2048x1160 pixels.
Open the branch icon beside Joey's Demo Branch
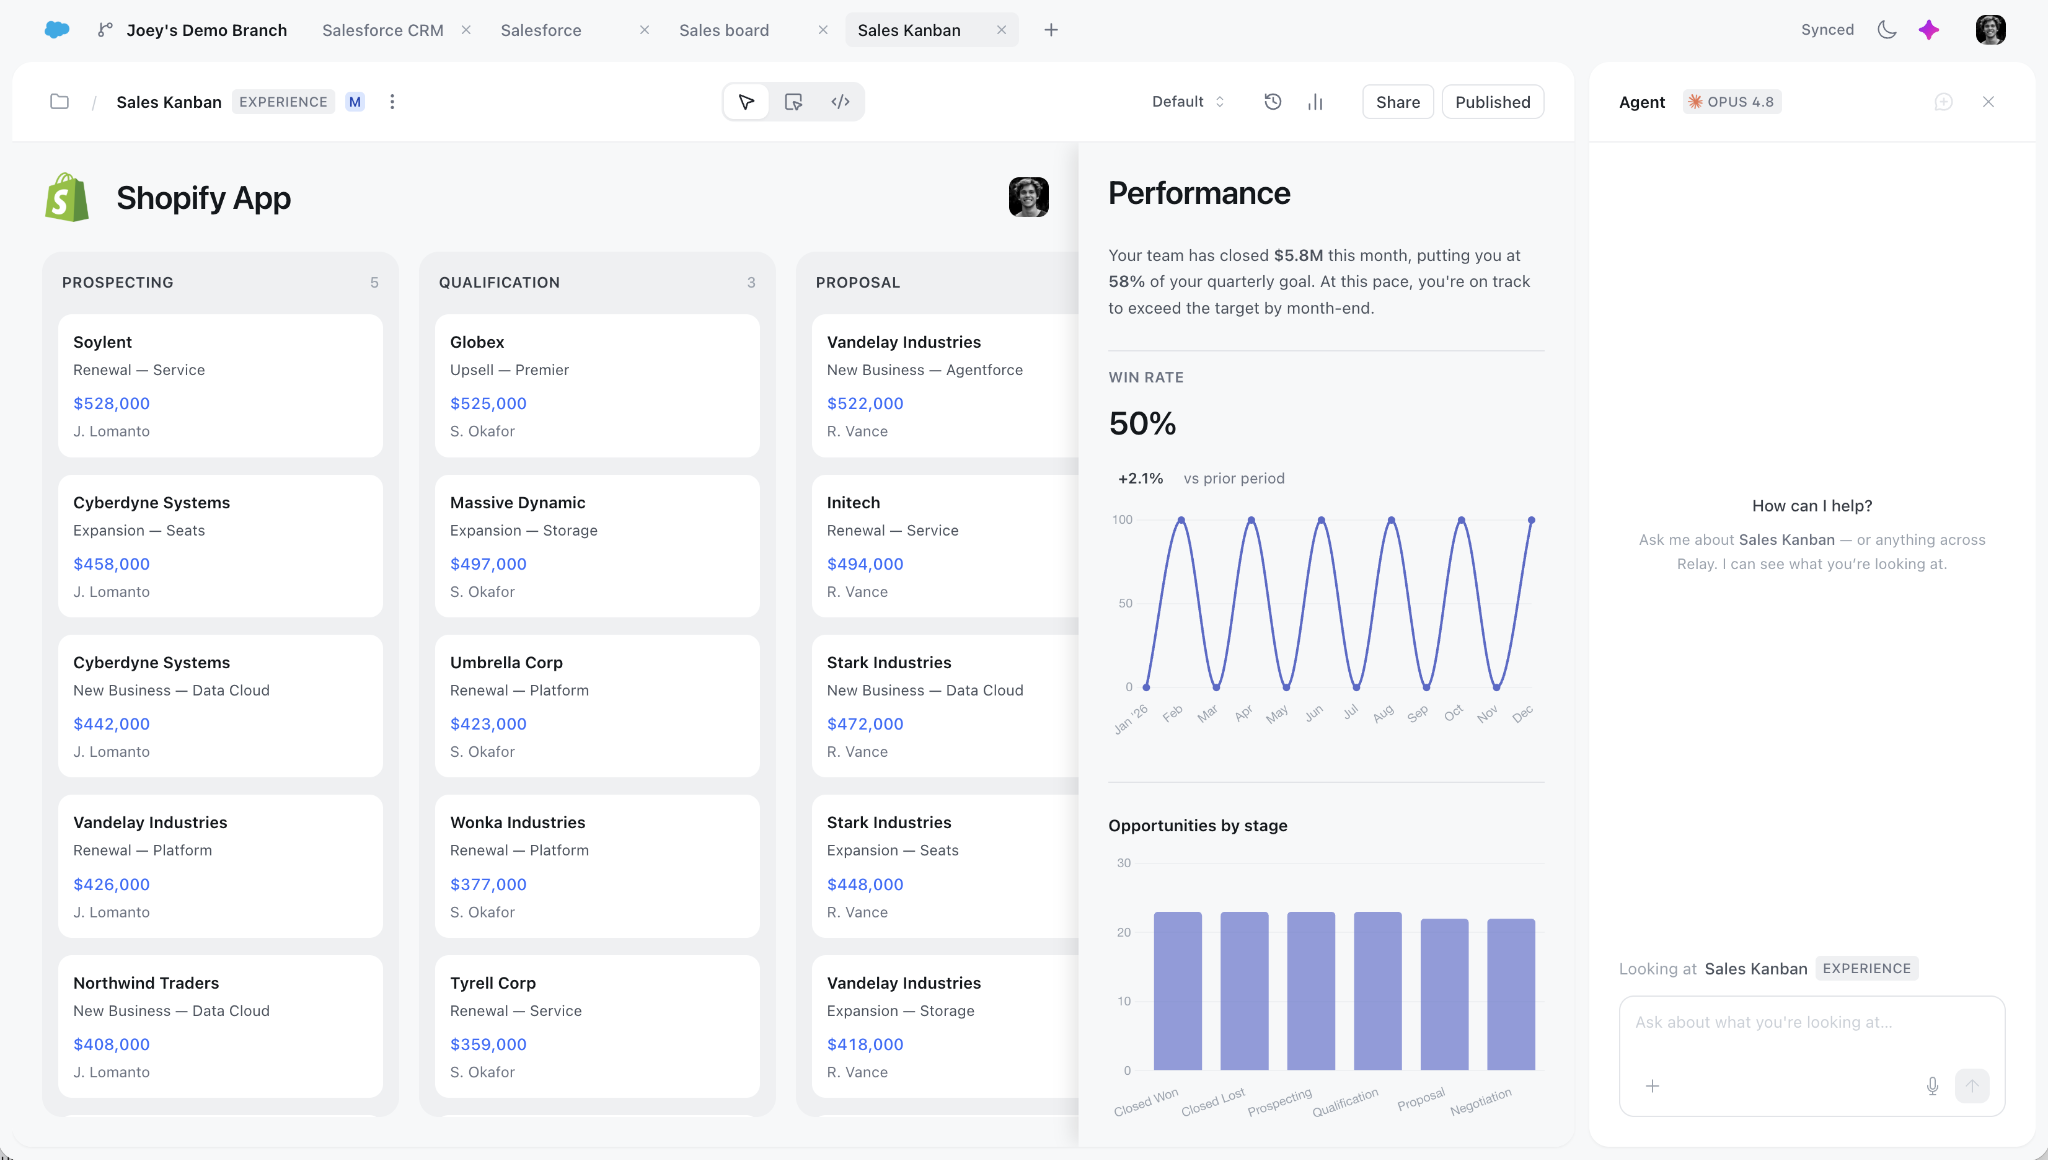coord(105,30)
